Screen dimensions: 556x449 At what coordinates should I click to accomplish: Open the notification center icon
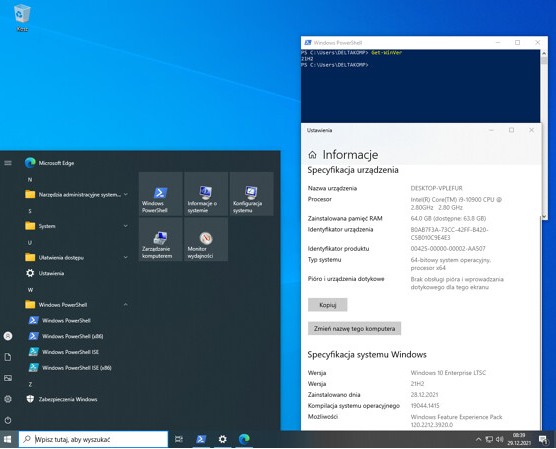coord(543,440)
